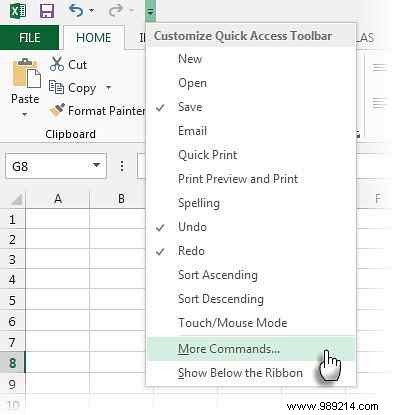Click the Undo arrow icon
The image size is (393, 415).
(x=76, y=11)
